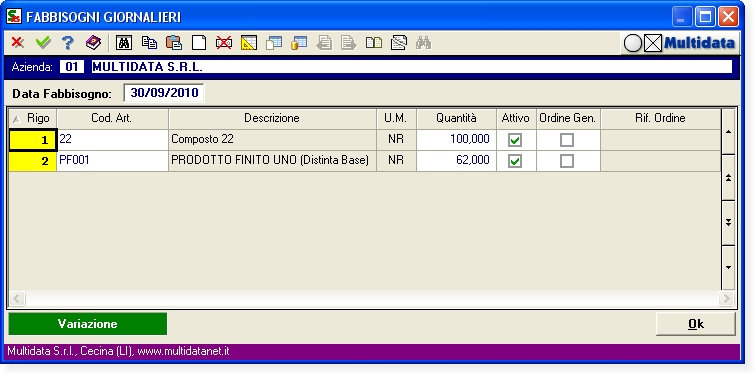Click the green Variazione button
755x374 pixels.
[x=88, y=324]
